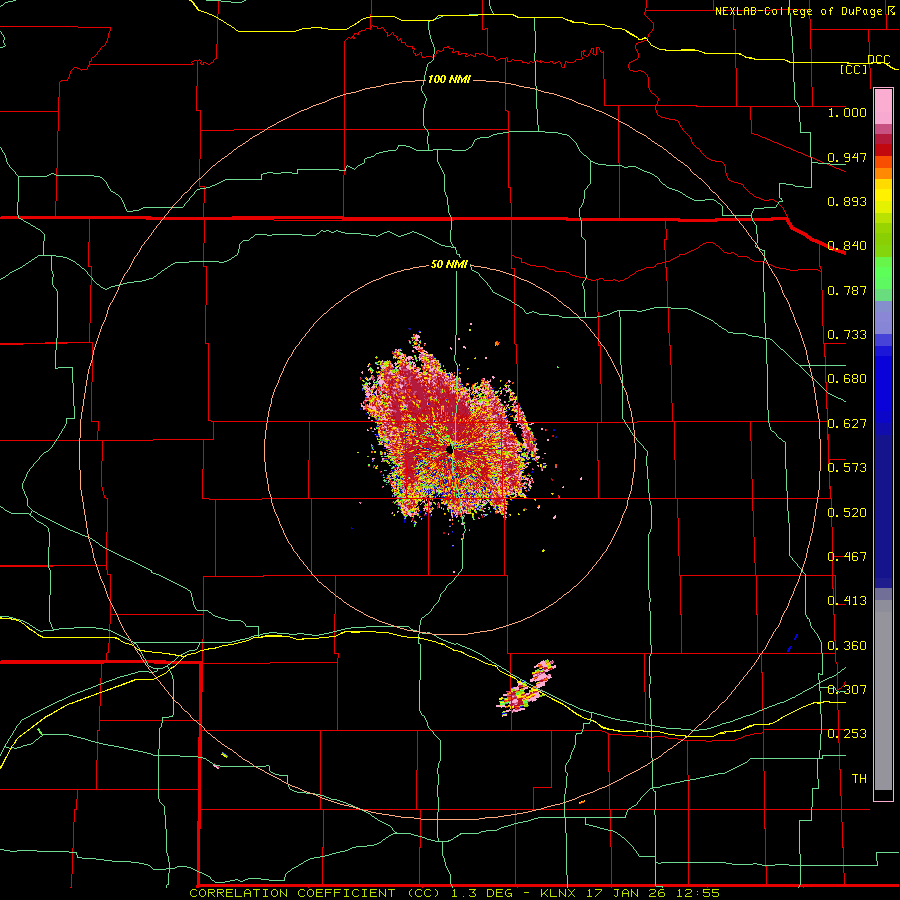Click the 100 NMI range ring label
900x900 pixels.
pos(449,79)
